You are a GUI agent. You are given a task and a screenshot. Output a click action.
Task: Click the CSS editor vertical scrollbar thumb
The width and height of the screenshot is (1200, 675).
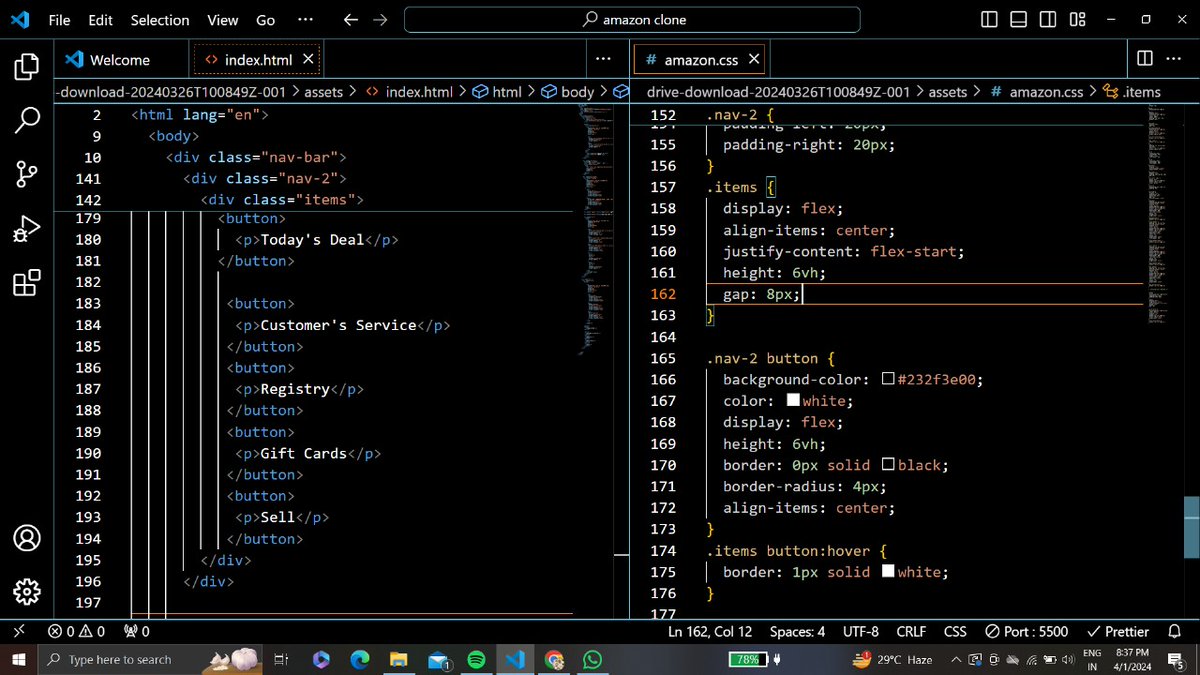(x=1192, y=526)
